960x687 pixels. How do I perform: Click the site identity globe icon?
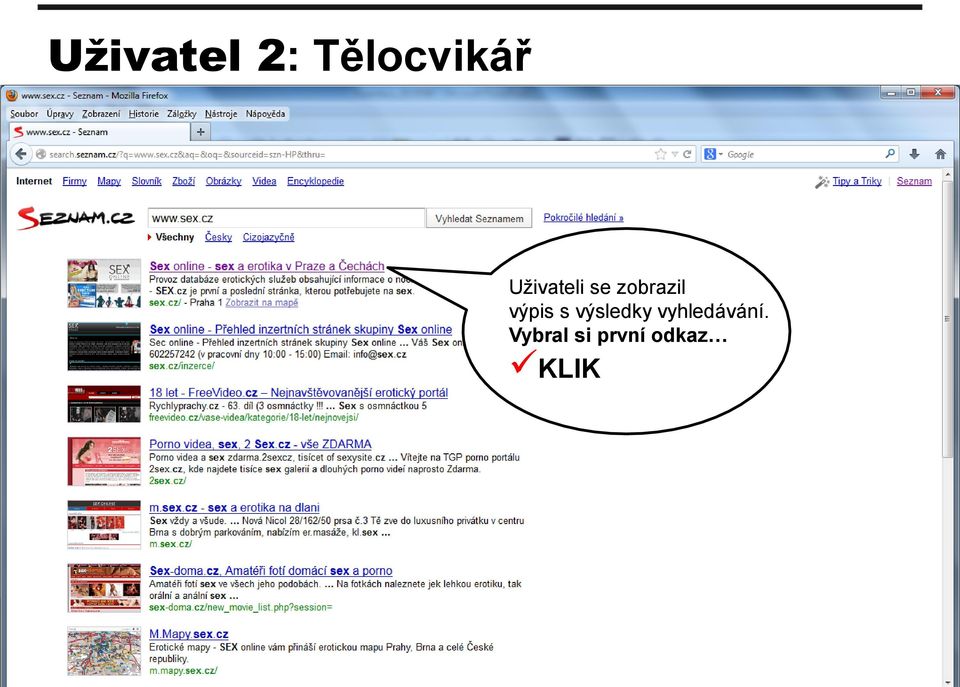[x=40, y=154]
